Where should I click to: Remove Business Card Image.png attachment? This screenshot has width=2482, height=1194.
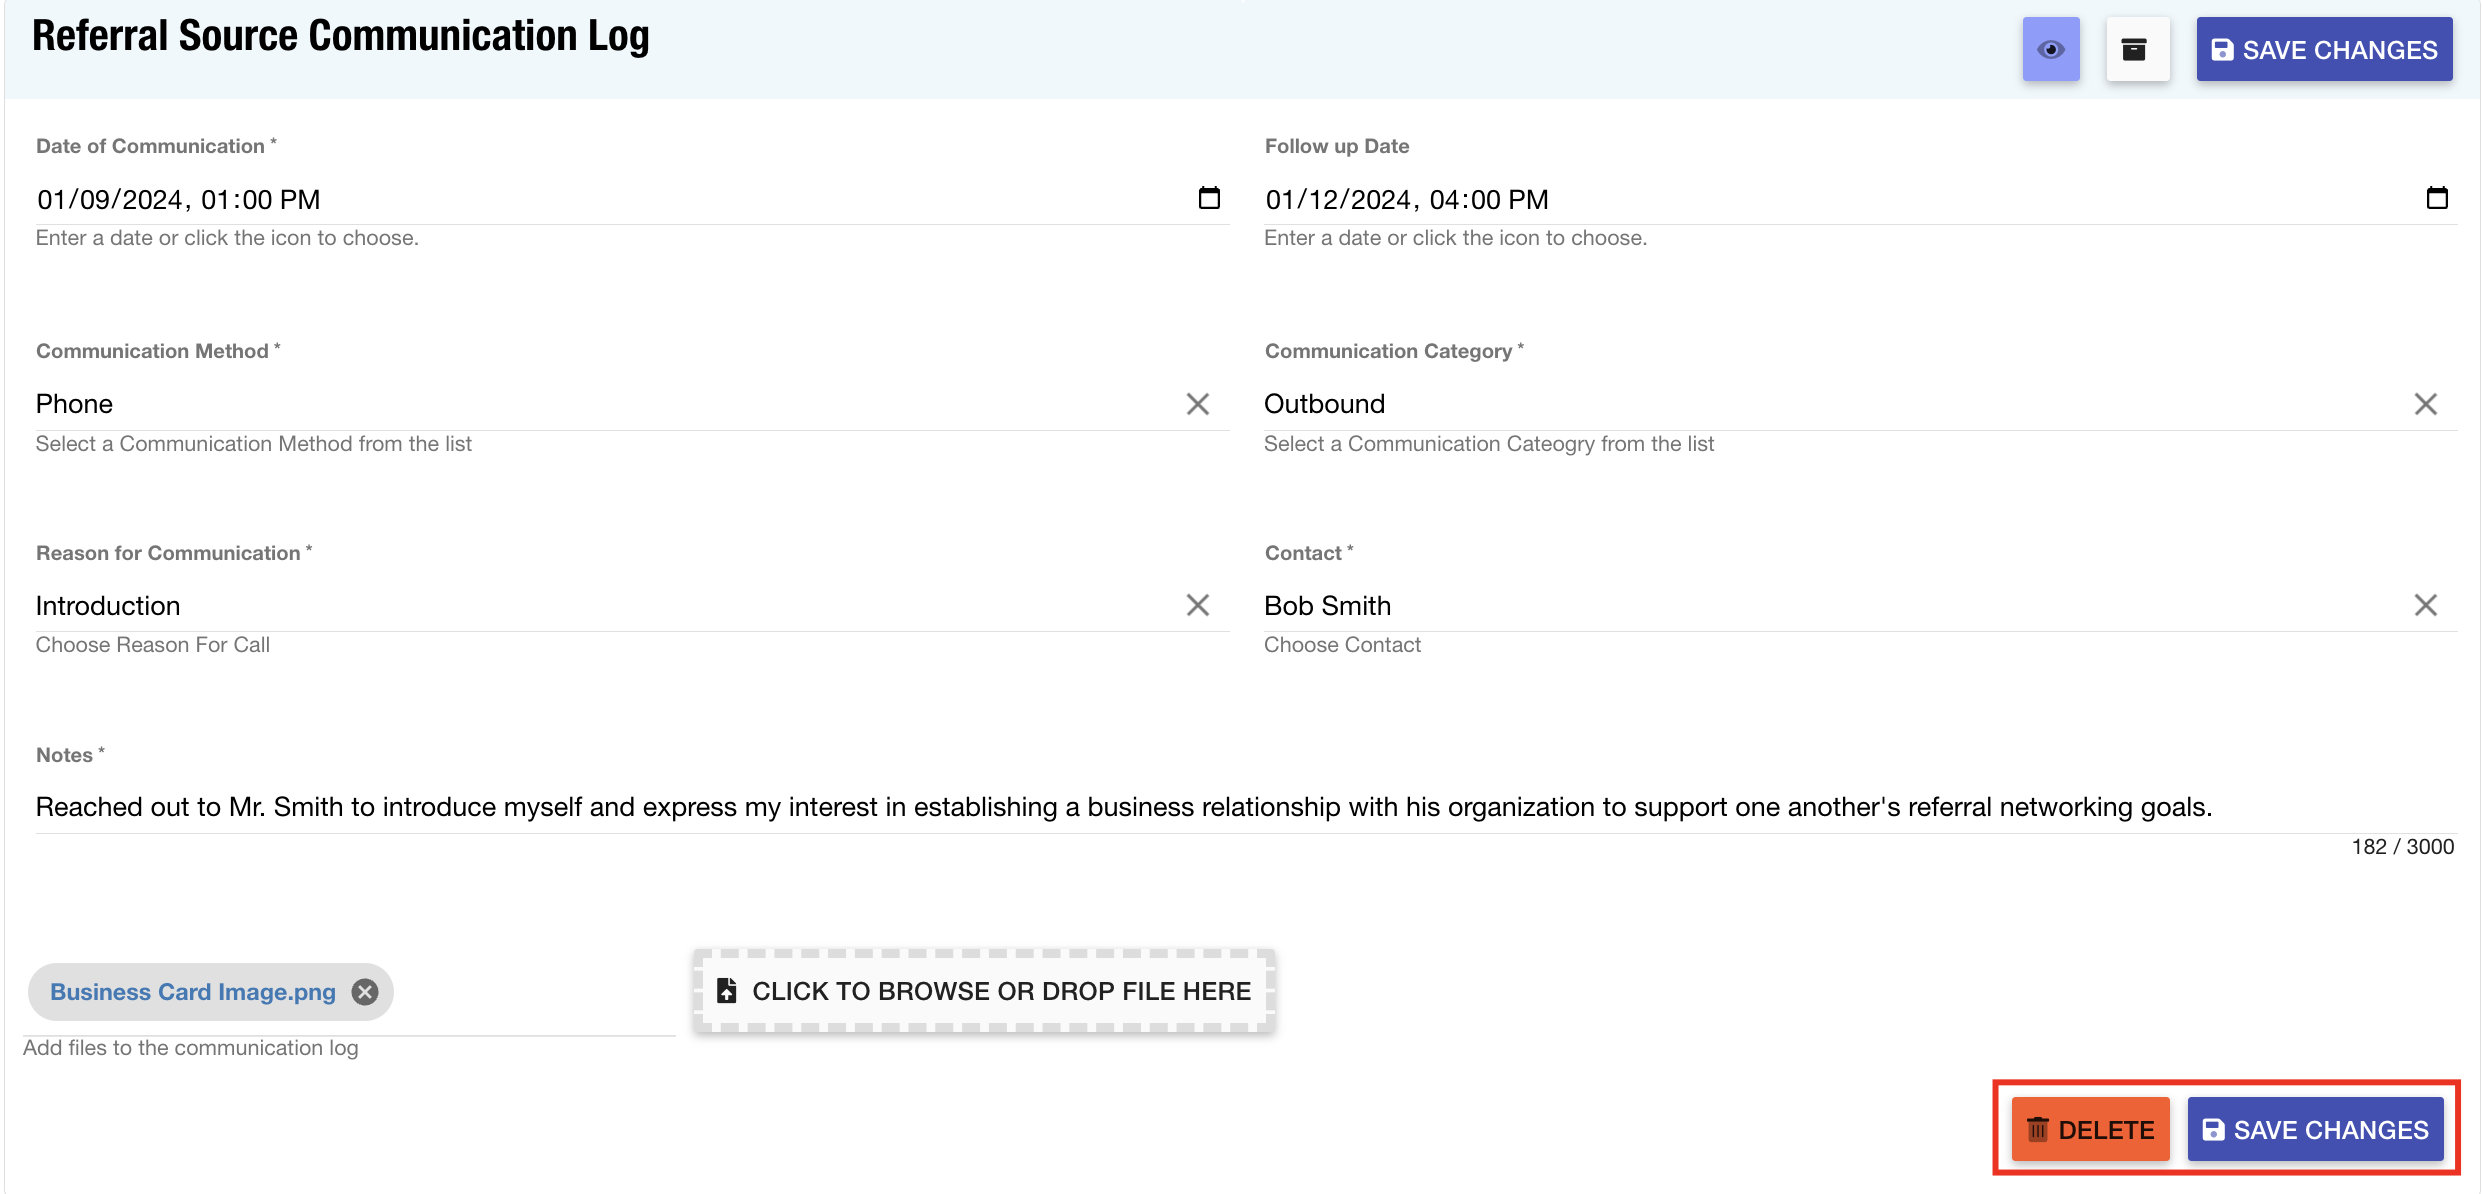pyautogui.click(x=365, y=992)
